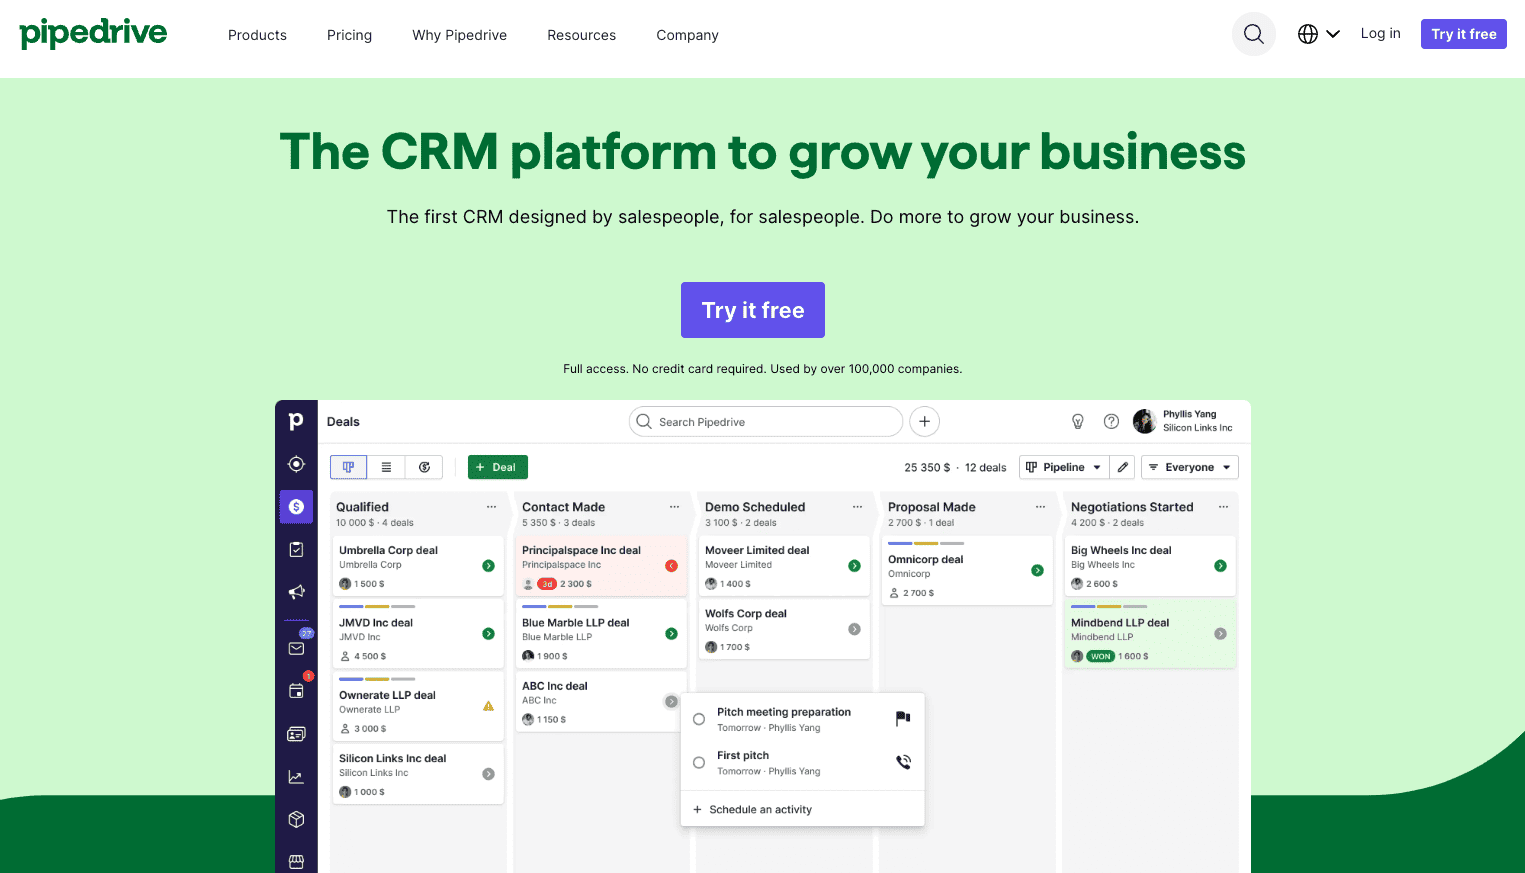1525x873 pixels.
Task: Open the Mail inbox showing 27 unread
Action: click(296, 648)
